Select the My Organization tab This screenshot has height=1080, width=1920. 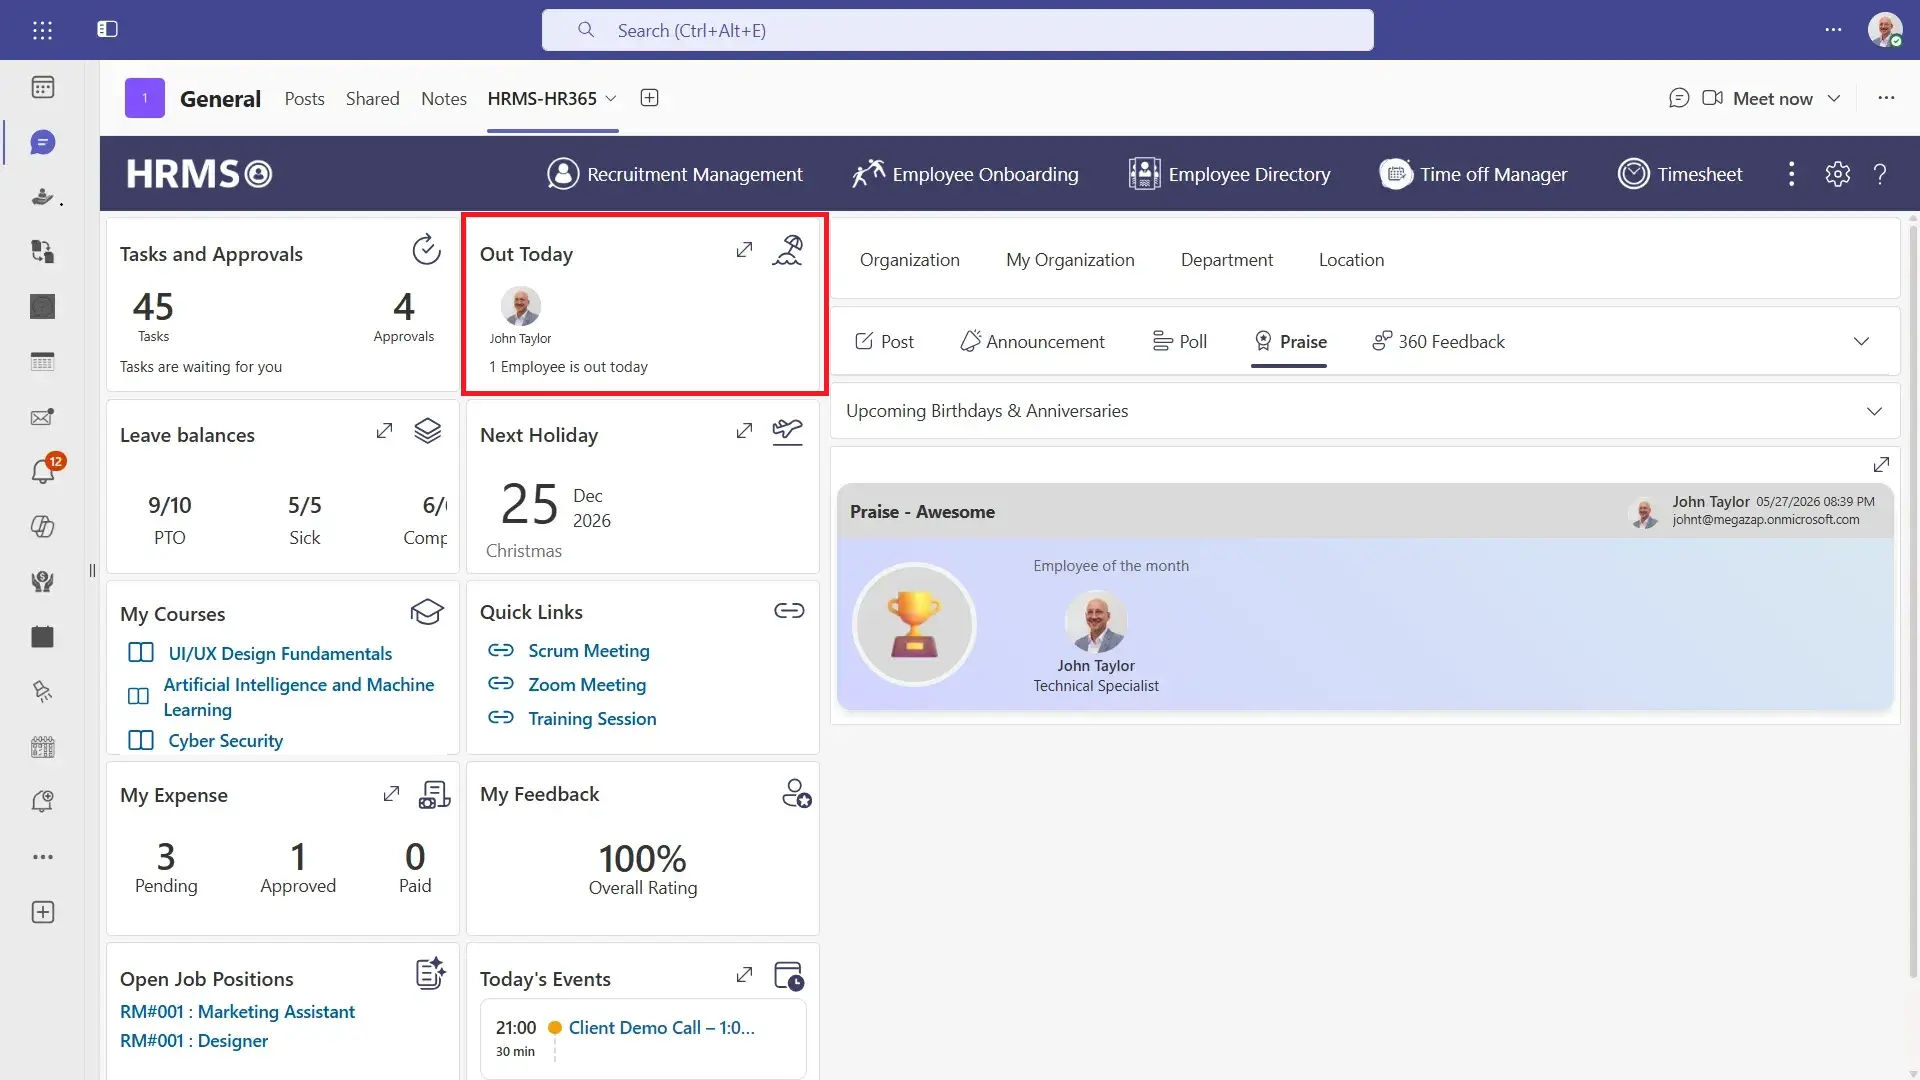coord(1070,260)
